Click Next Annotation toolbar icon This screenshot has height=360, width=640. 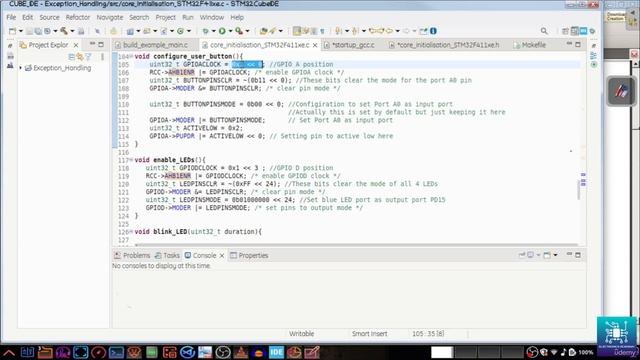tap(338, 31)
